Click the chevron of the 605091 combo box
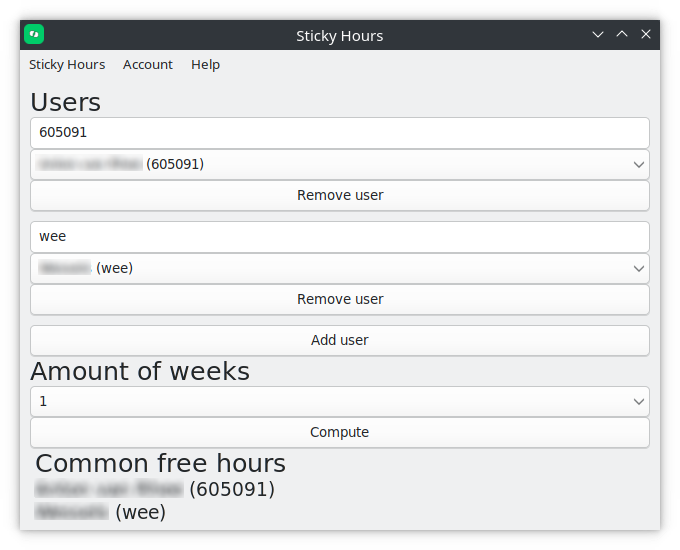 point(638,164)
